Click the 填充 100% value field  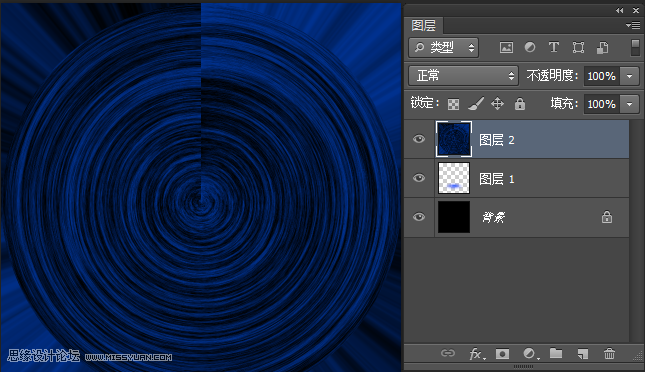[x=601, y=104]
